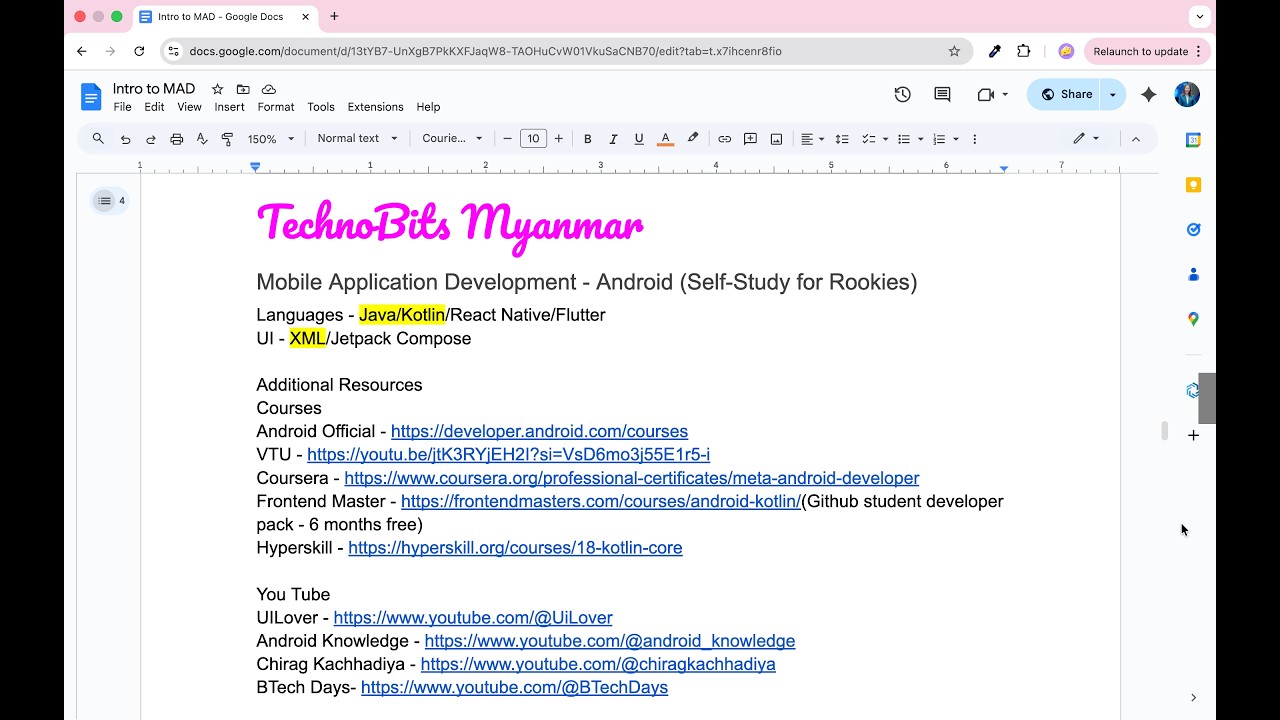Open Gemini assistant sparkle icon
The height and width of the screenshot is (720, 1280).
click(1148, 94)
